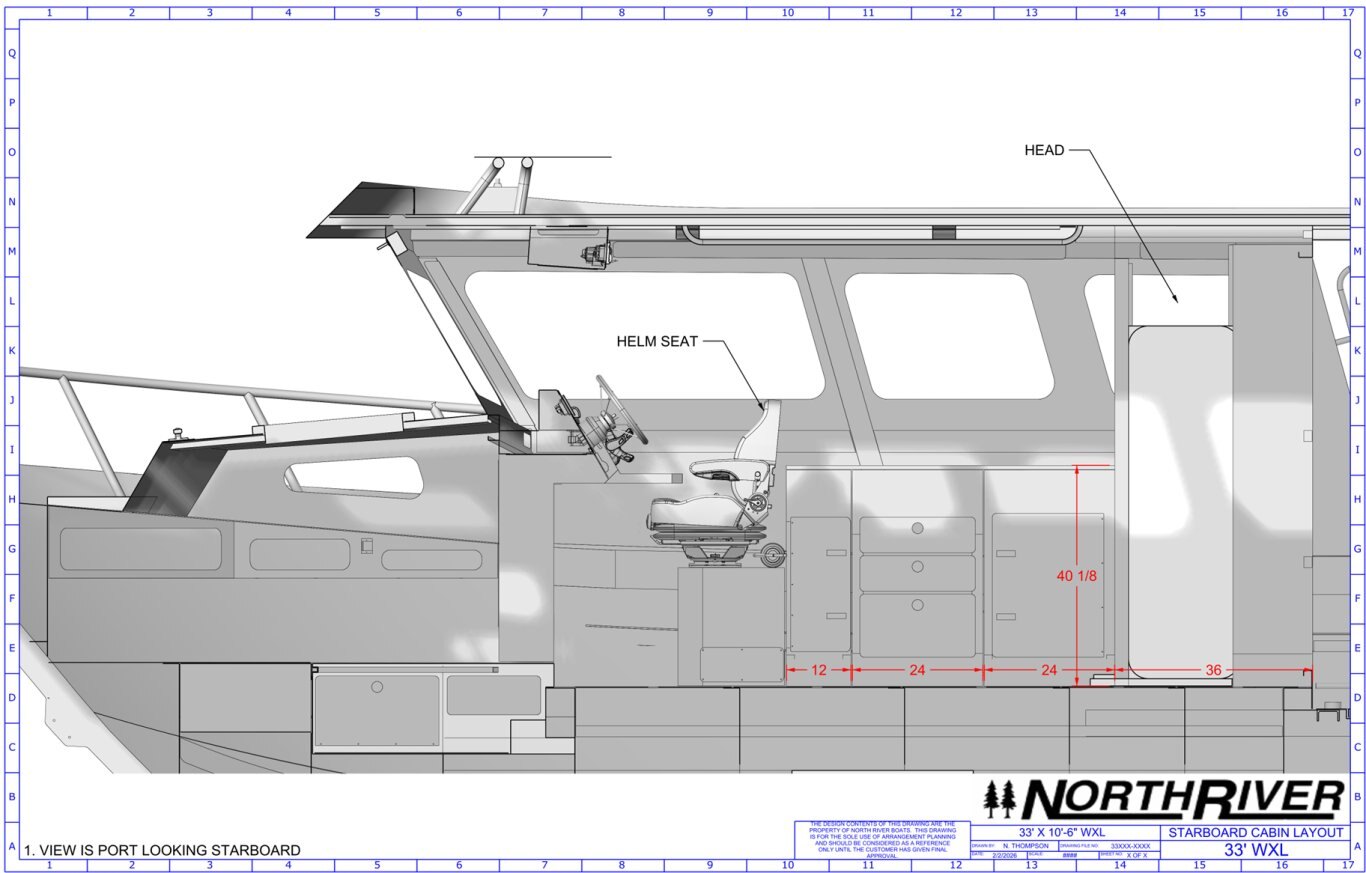This screenshot has height=873, width=1366.
Task: Click the North River pine trees logo
Action: coord(999,800)
